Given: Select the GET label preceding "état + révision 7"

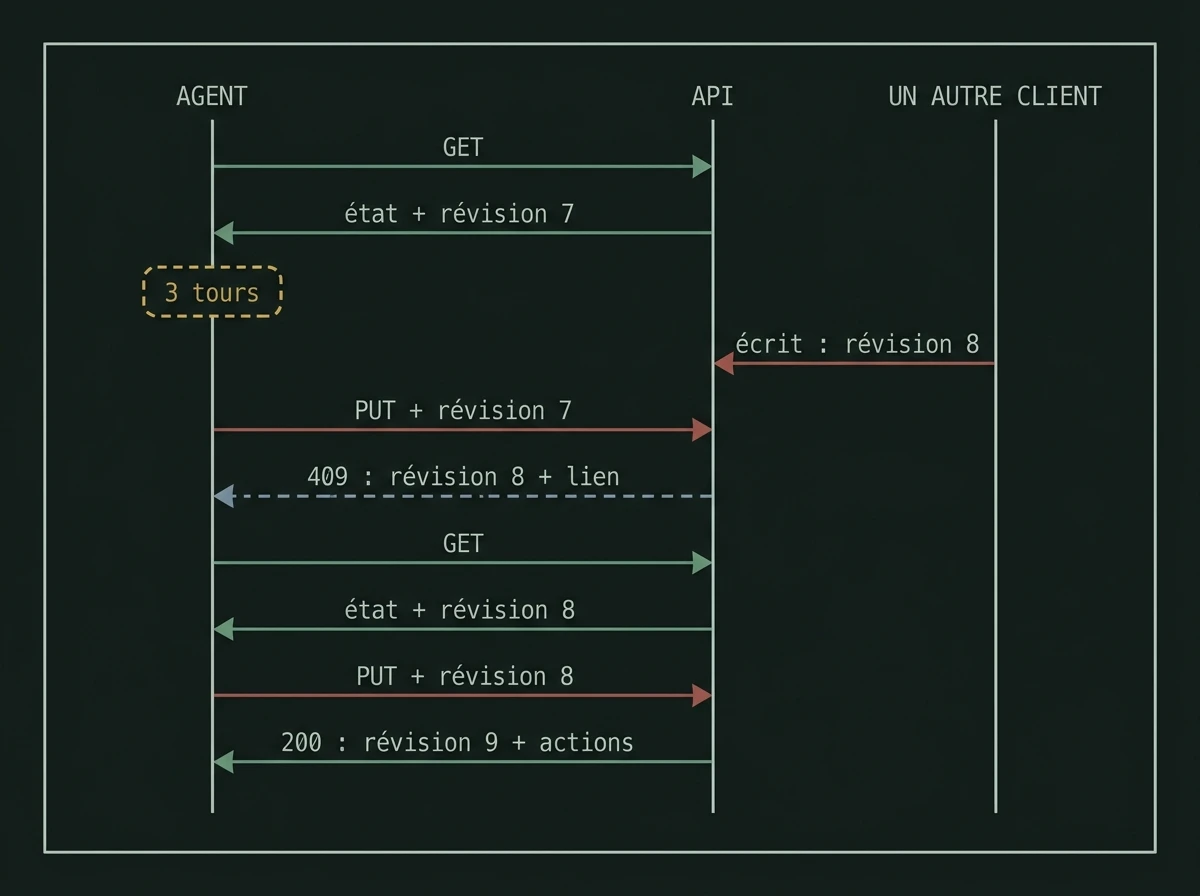Looking at the screenshot, I should [463, 147].
